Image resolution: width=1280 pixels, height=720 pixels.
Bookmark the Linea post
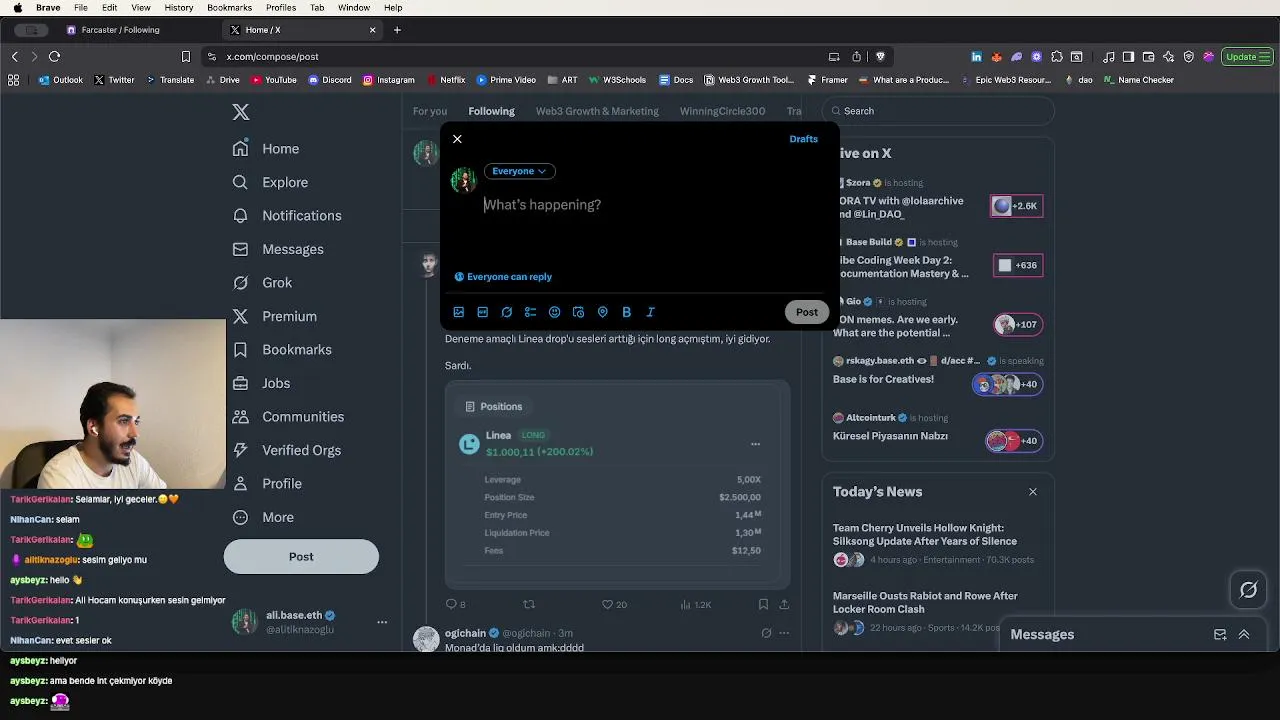coord(763,604)
